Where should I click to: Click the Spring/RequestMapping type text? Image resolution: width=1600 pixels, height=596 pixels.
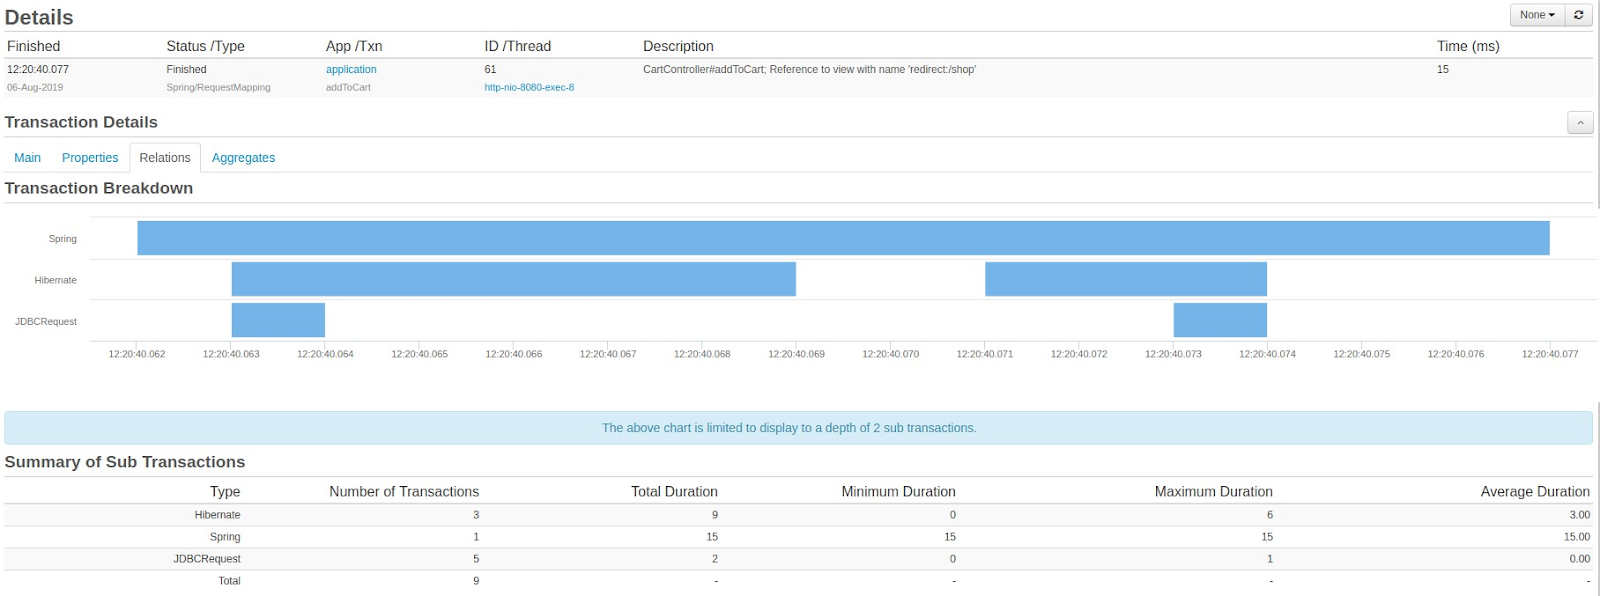[x=218, y=88]
